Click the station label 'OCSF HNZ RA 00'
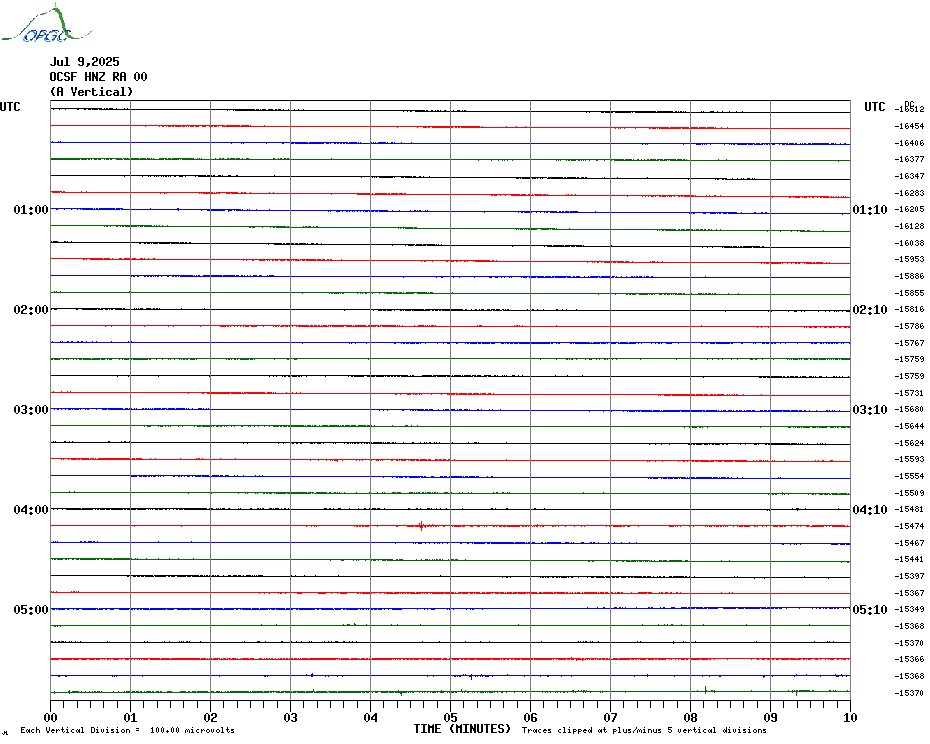This screenshot has height=744, width=930. click(98, 77)
